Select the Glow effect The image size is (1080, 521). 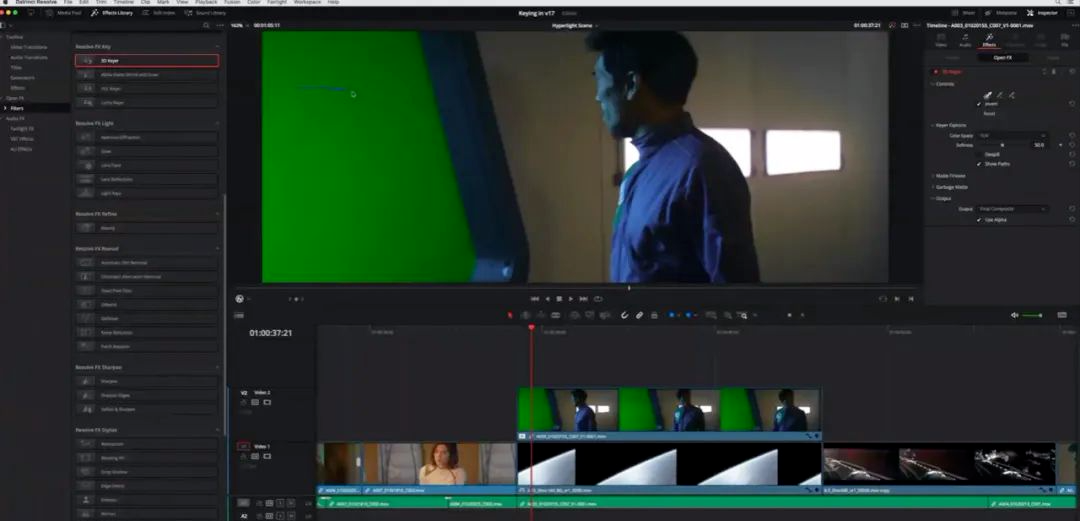click(x=147, y=152)
